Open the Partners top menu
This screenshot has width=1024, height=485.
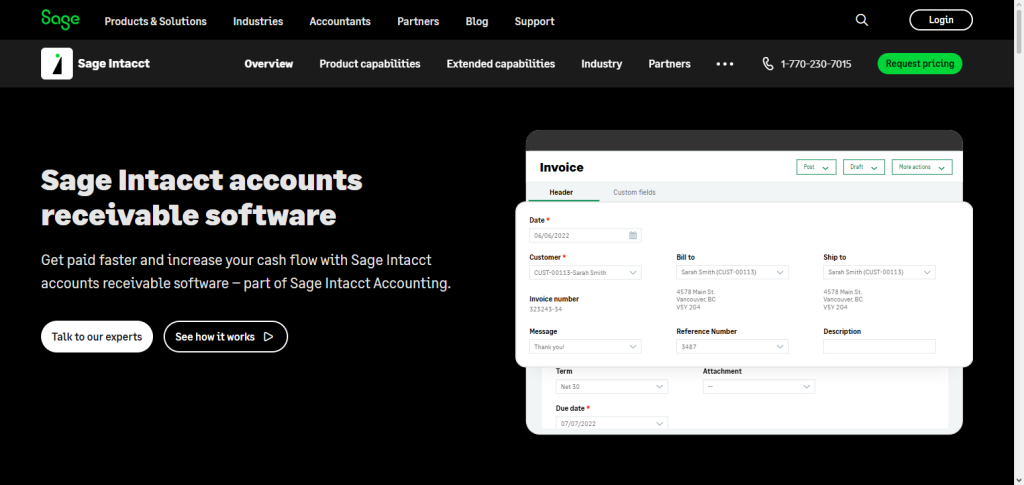click(x=418, y=21)
